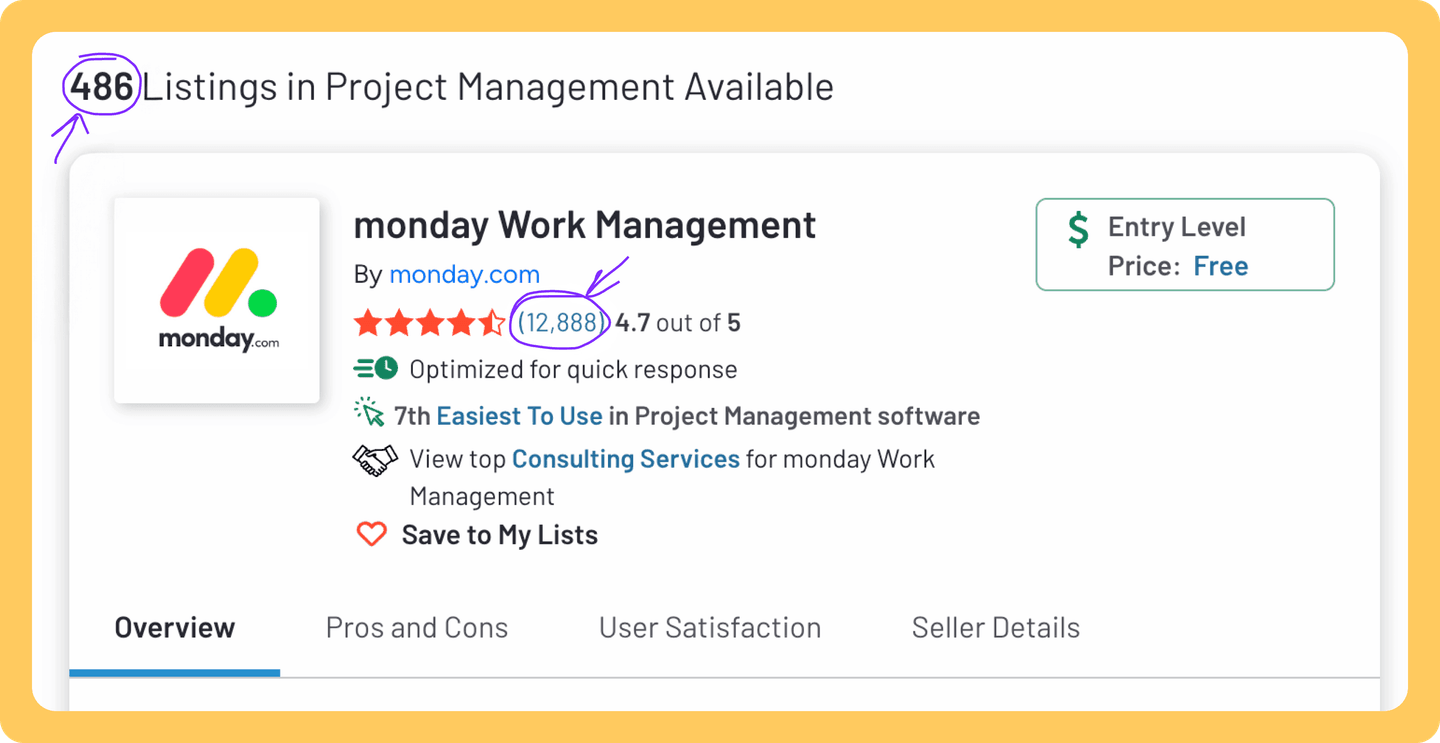Open the Consulting Services link
This screenshot has width=1440, height=743.
625,459
